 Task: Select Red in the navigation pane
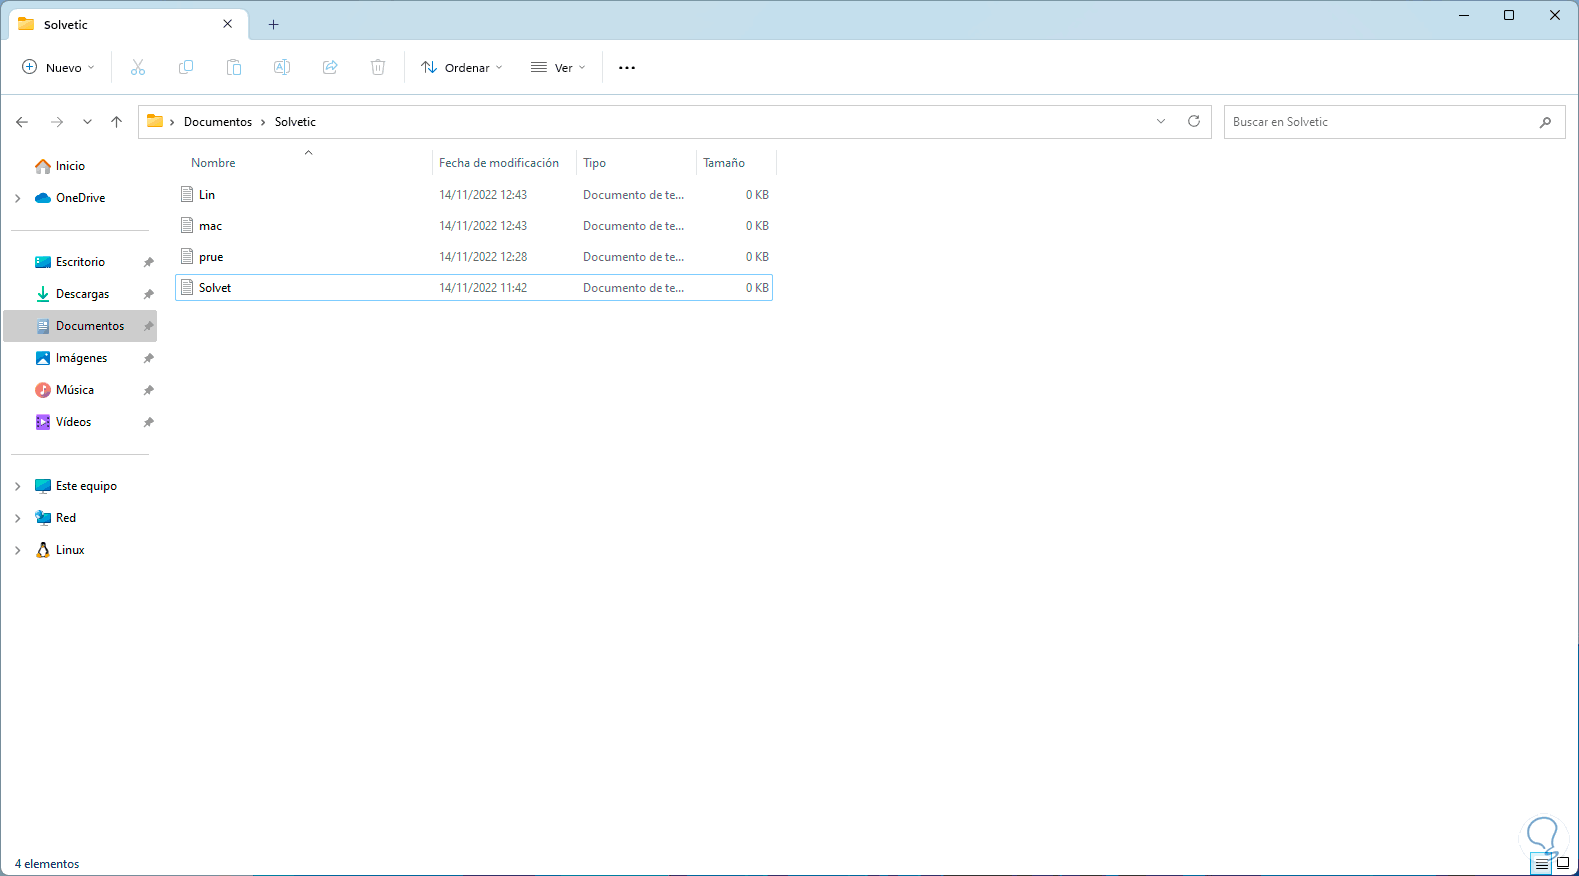(x=66, y=518)
